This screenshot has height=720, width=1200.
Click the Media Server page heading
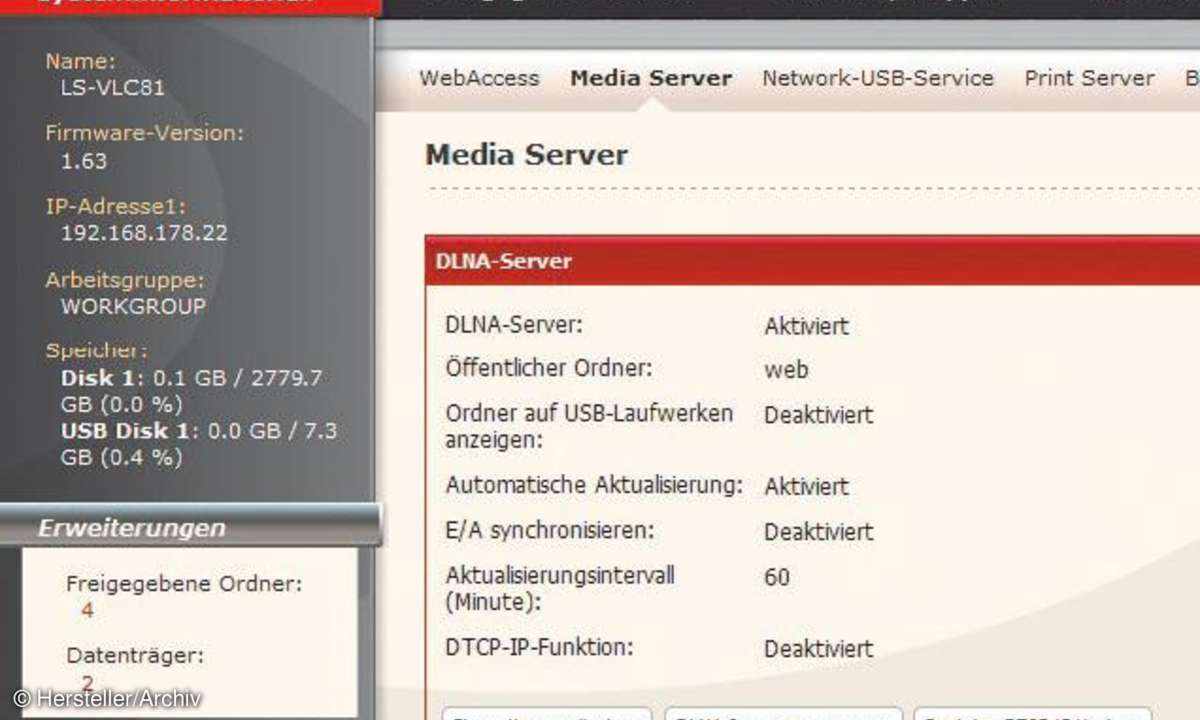pyautogui.click(x=526, y=155)
